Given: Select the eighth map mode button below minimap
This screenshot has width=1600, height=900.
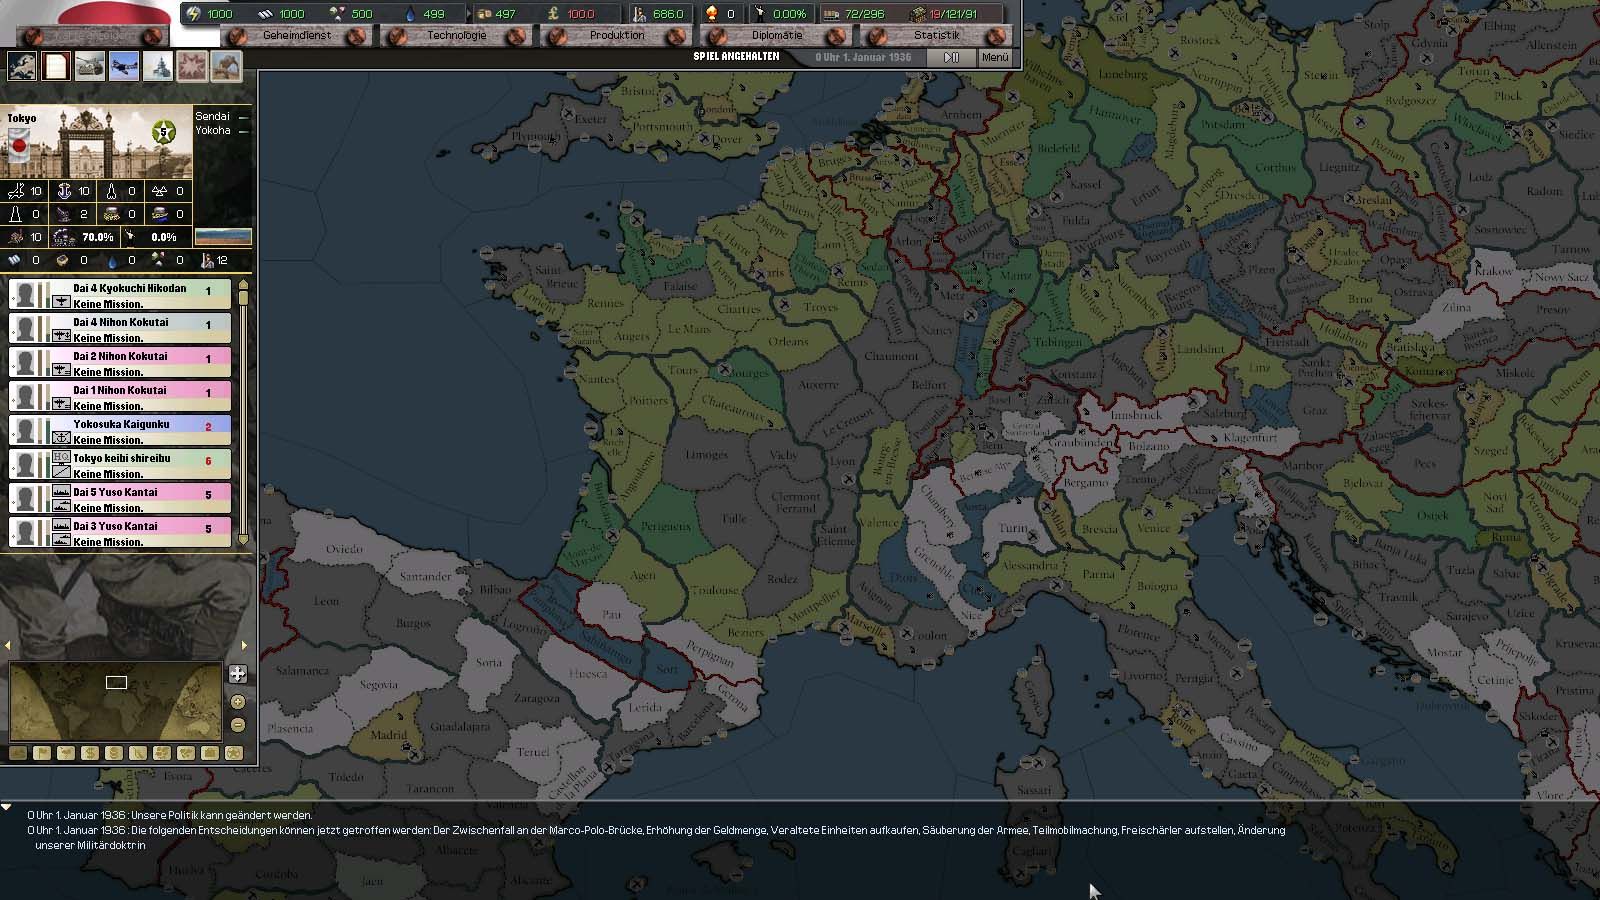Looking at the screenshot, I should click(186, 753).
